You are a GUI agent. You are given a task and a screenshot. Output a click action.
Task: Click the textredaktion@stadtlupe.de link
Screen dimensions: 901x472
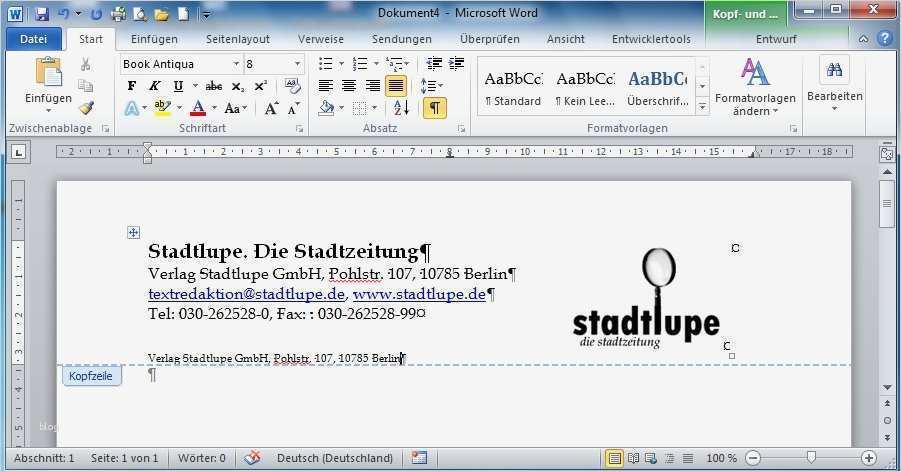pyautogui.click(x=246, y=294)
